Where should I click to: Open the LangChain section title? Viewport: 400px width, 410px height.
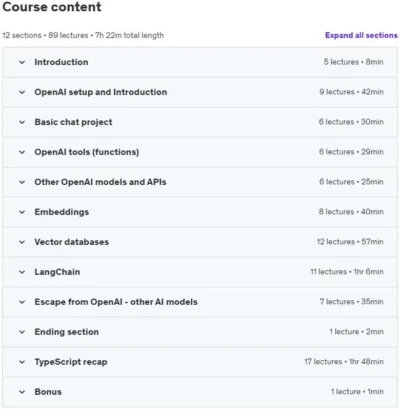[57, 272]
